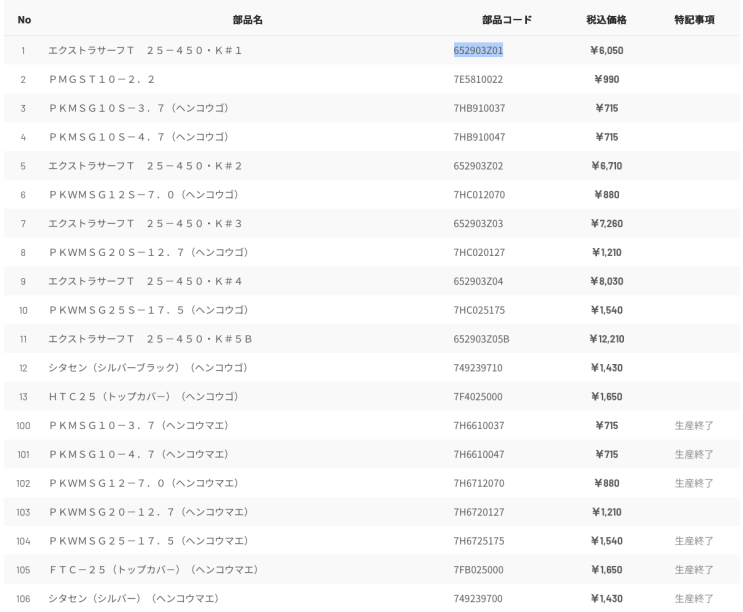This screenshot has height=612, width=743.
Task: Click part code 749239710
Action: tap(478, 368)
